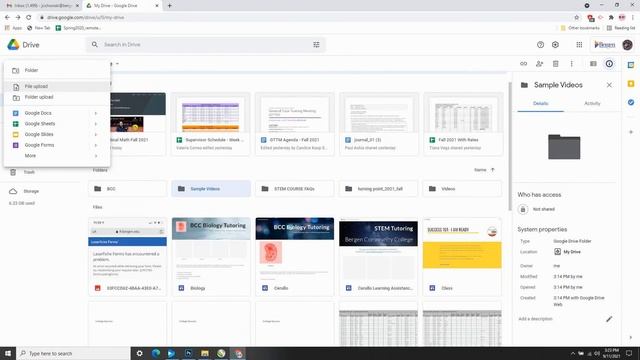Viewport: 640px width, 360px height.
Task: Expand the Google Forms submenu arrow
Action: 96,145
